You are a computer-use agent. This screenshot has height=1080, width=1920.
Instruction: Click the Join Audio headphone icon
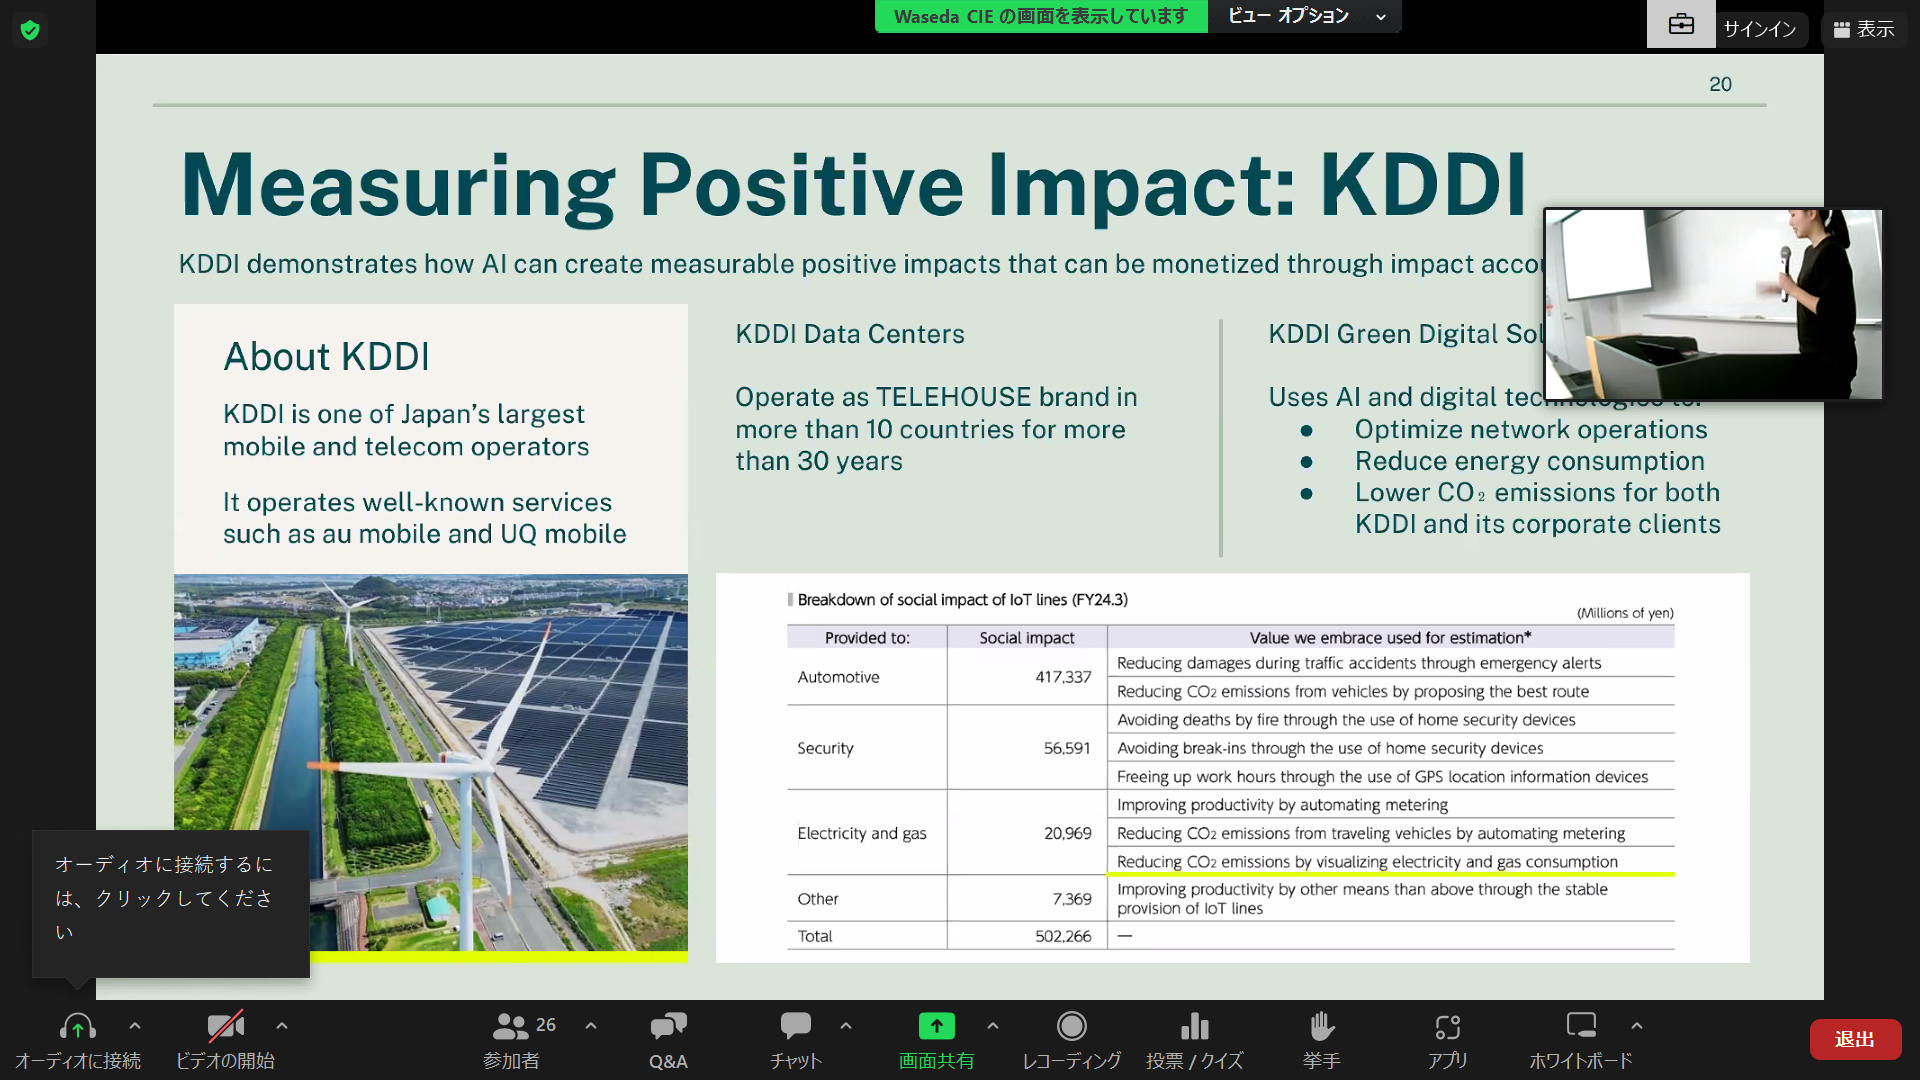77,1027
